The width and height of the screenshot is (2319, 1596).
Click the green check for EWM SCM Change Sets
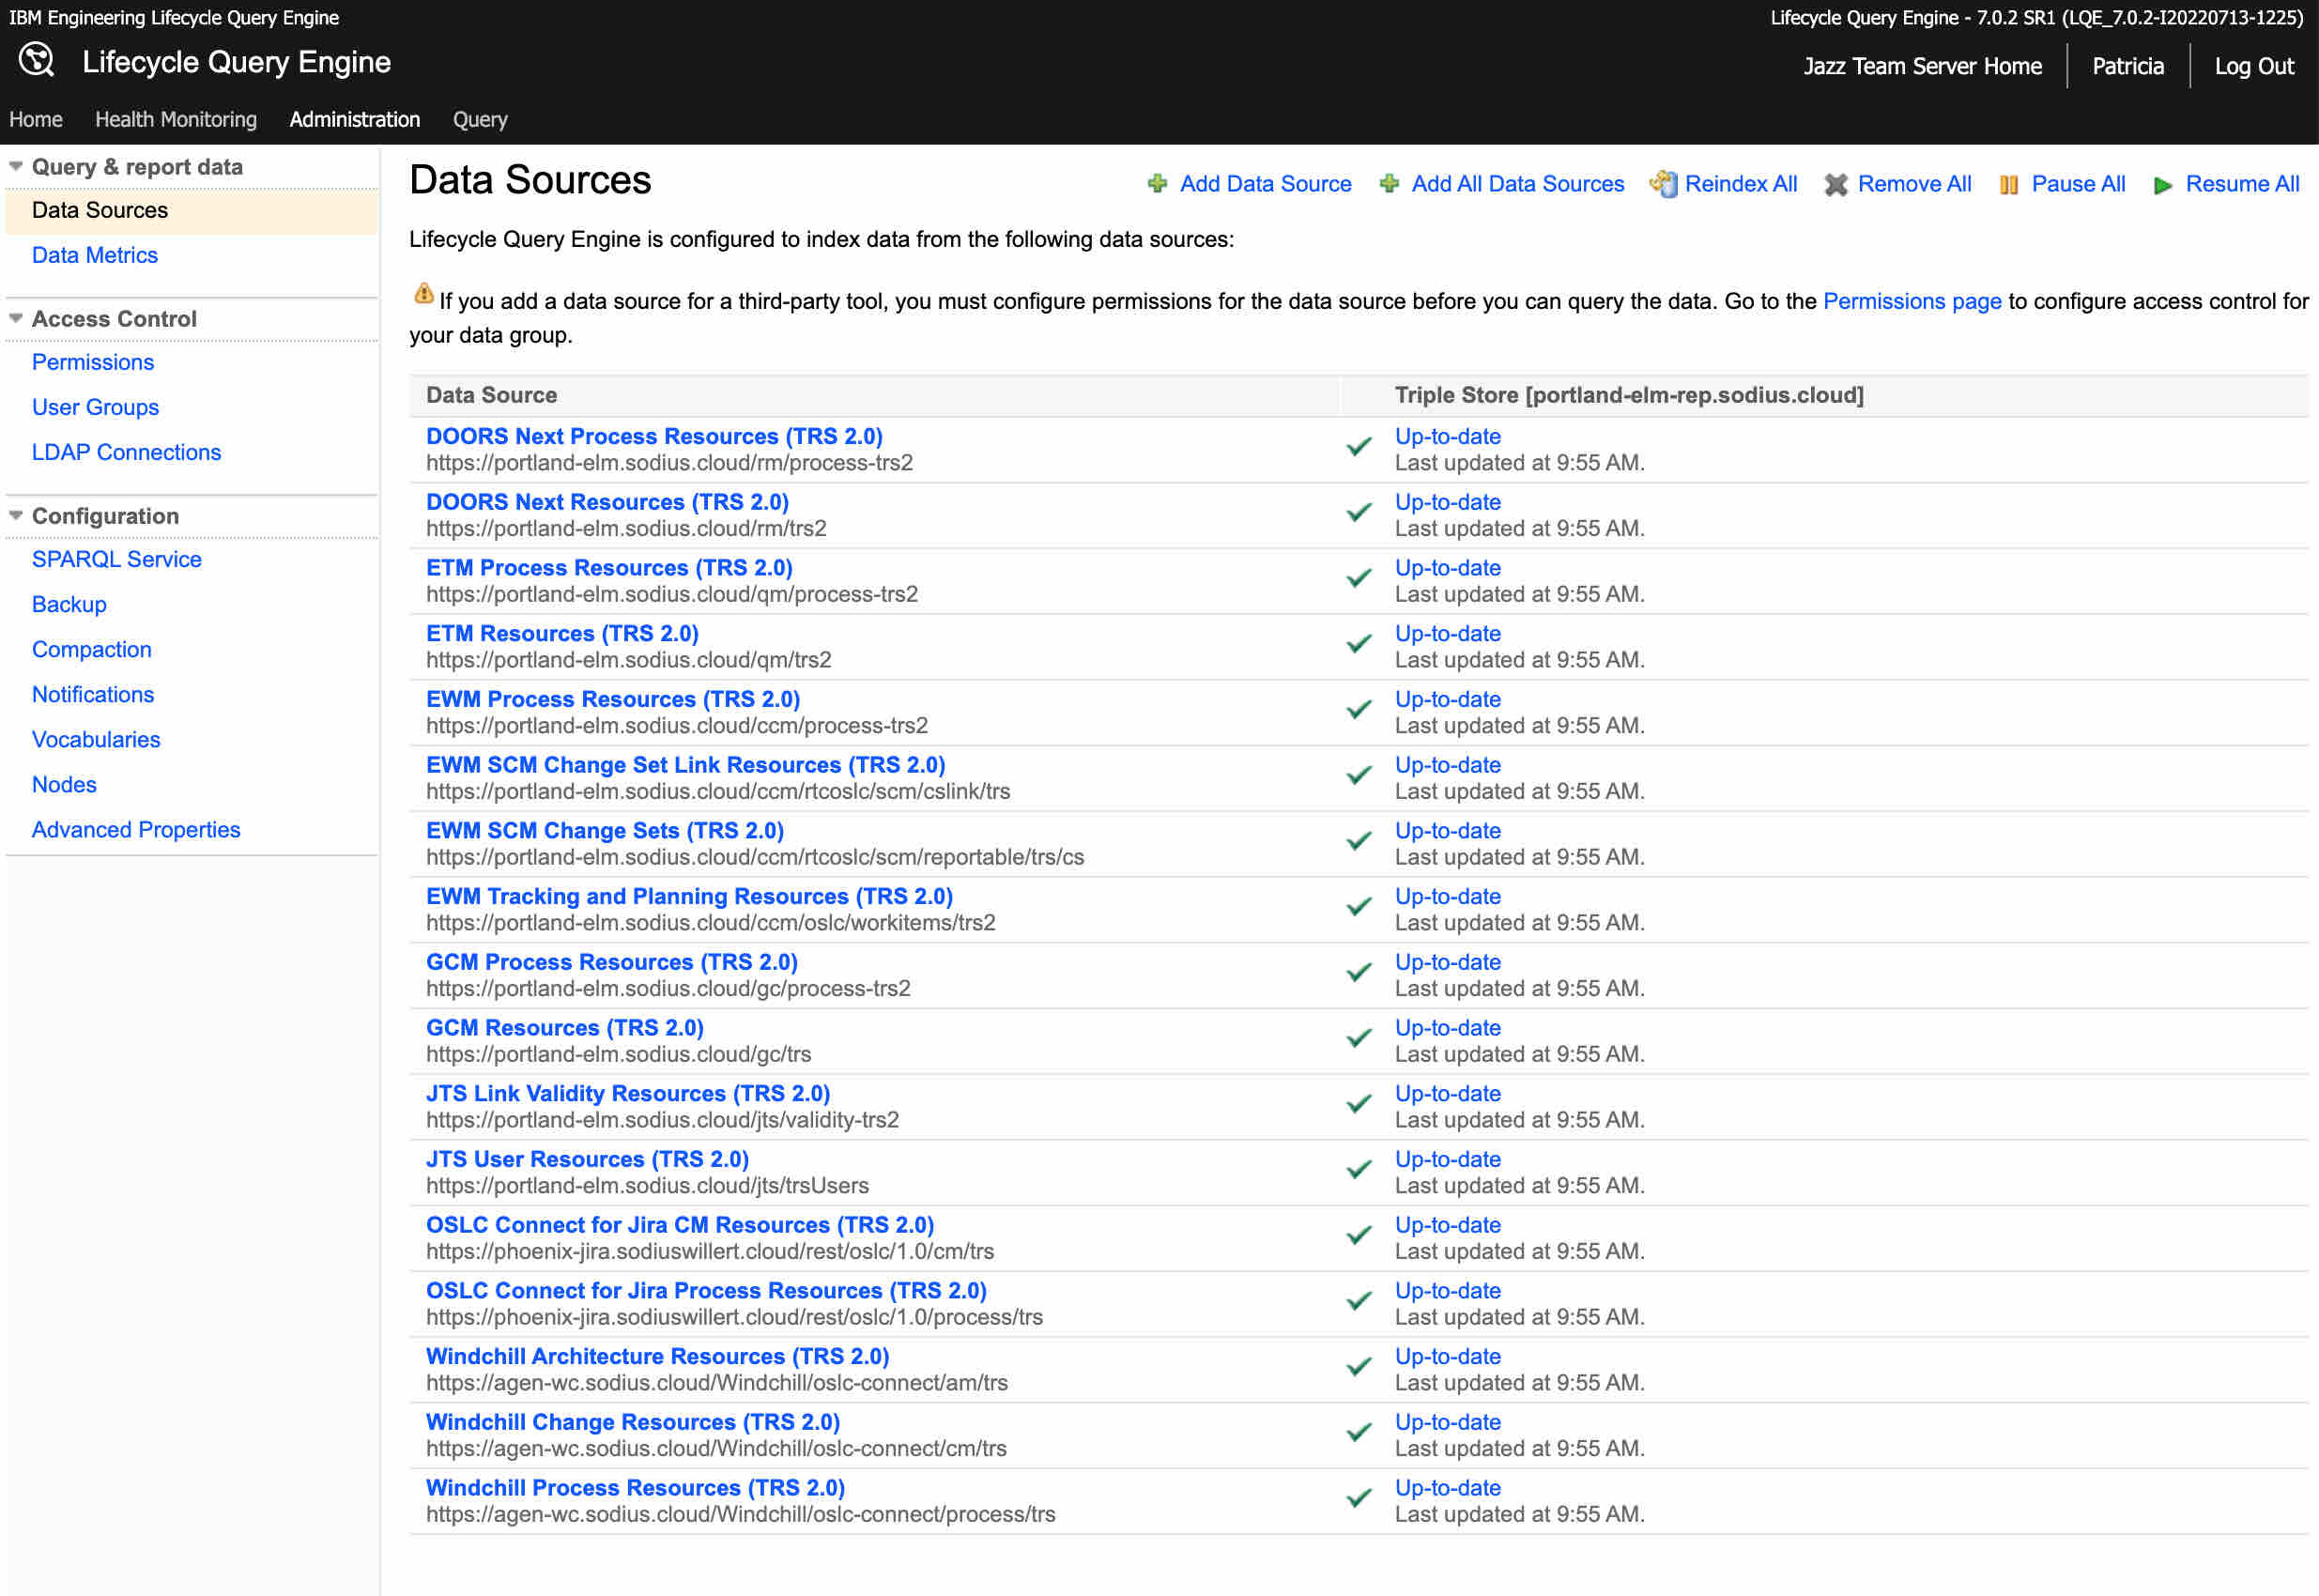pos(1358,842)
